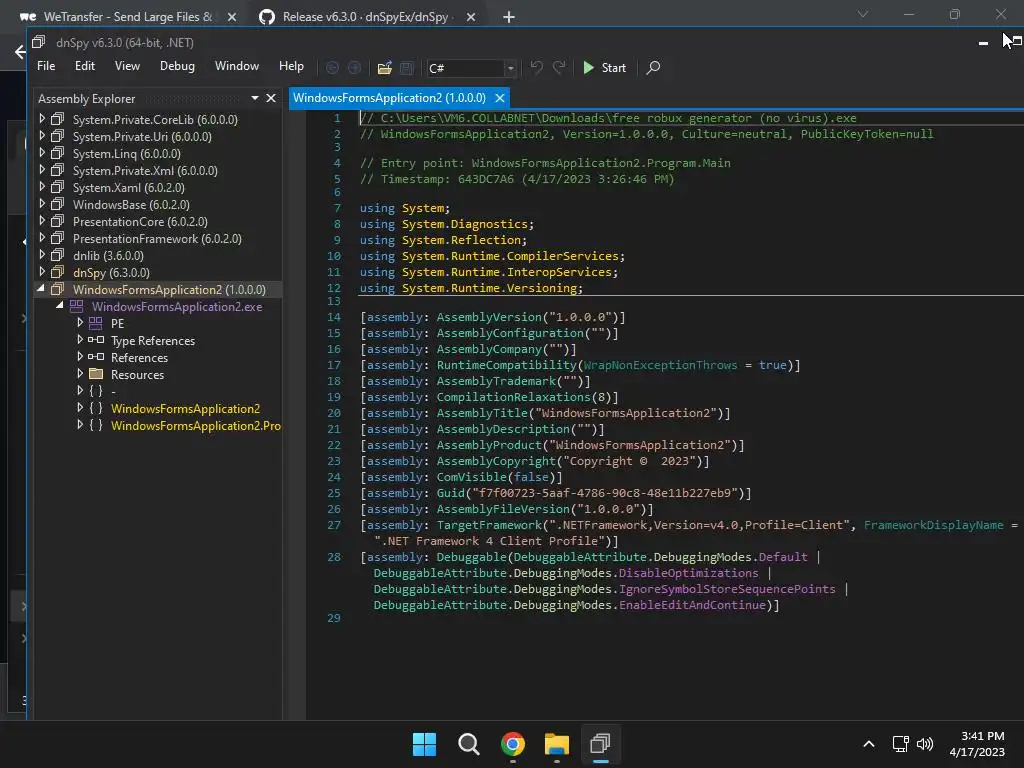Select WindowsFormsApplication2.exe module in tree
The height and width of the screenshot is (768, 1024).
pos(177,306)
